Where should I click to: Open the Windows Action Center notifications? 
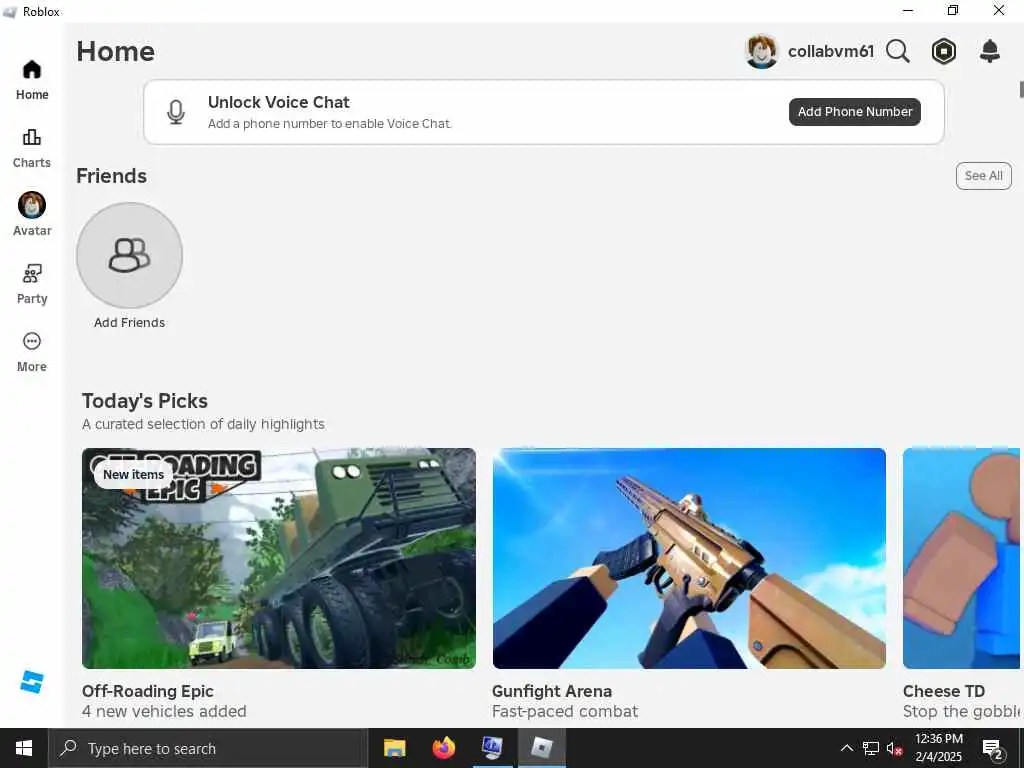(993, 748)
